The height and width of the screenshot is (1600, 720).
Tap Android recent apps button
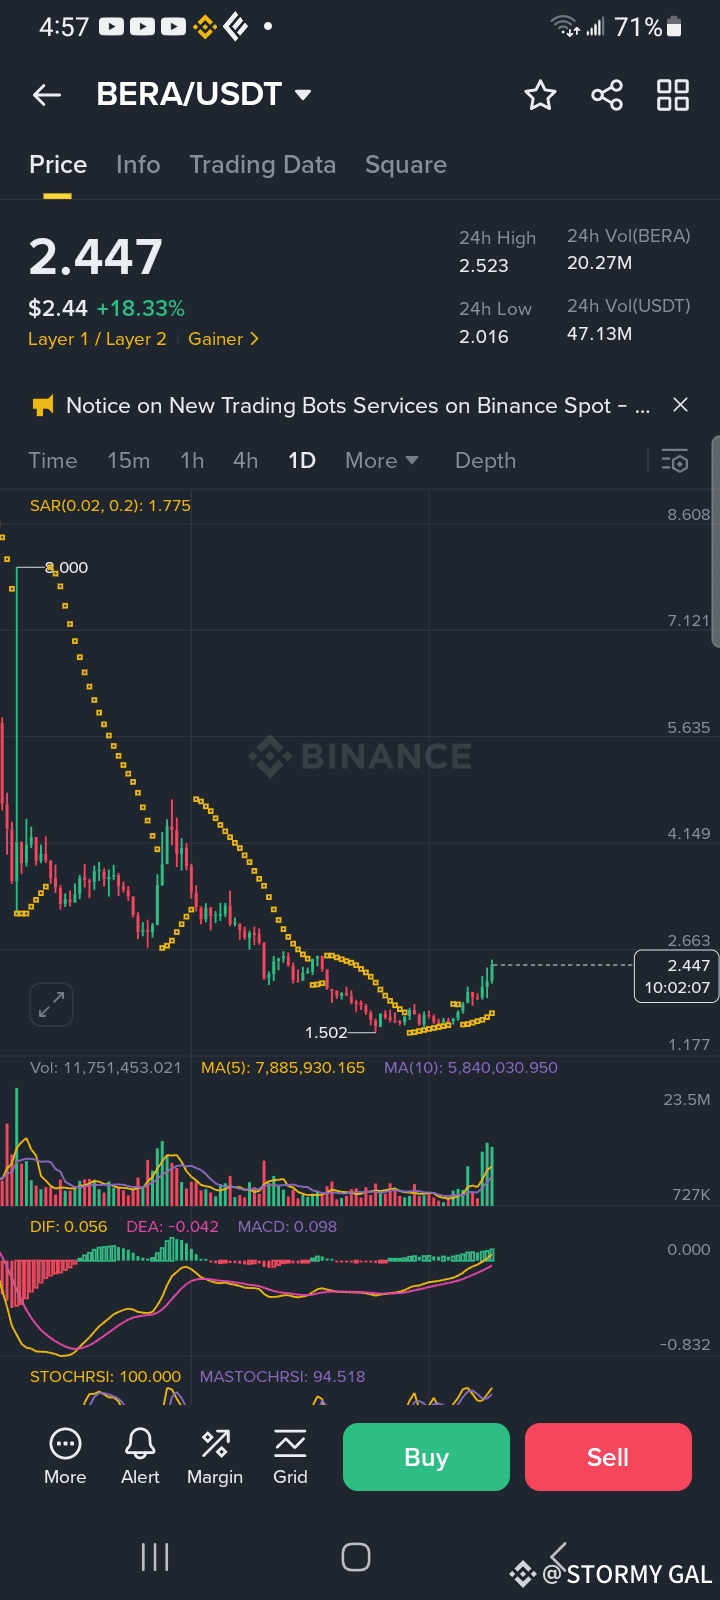pos(155,1557)
